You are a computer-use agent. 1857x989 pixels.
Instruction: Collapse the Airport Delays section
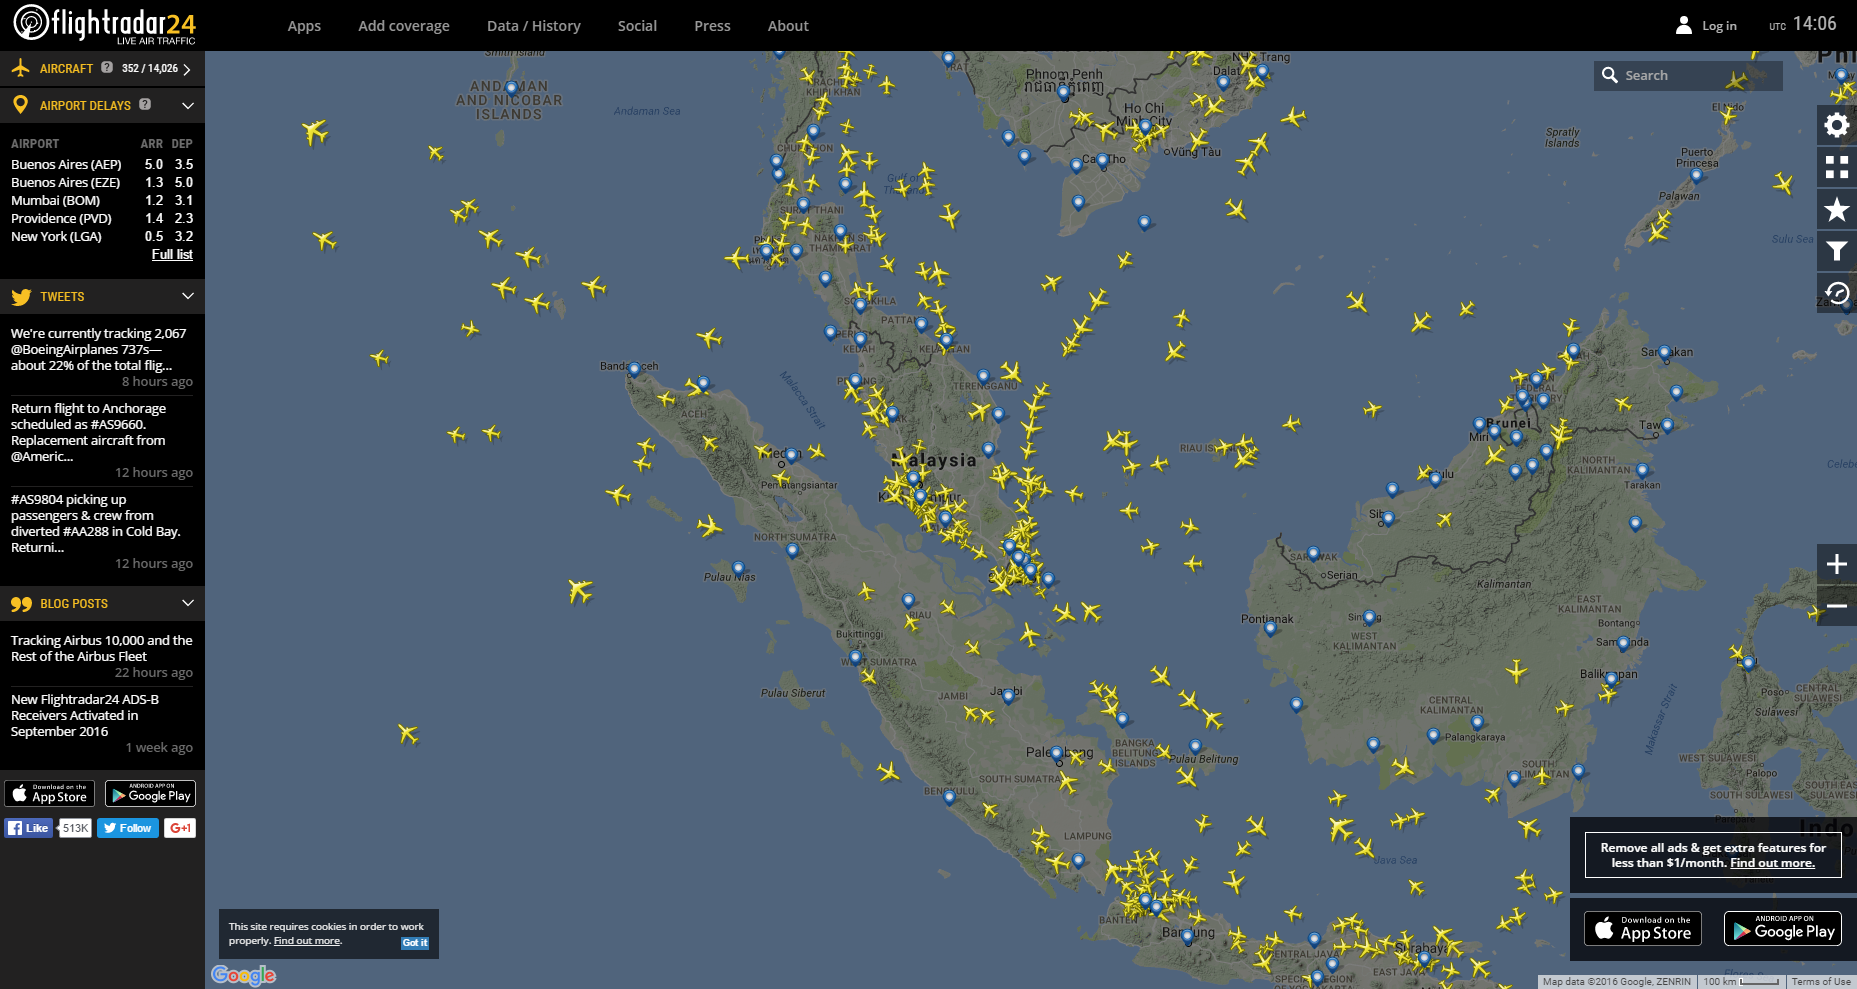click(x=188, y=105)
